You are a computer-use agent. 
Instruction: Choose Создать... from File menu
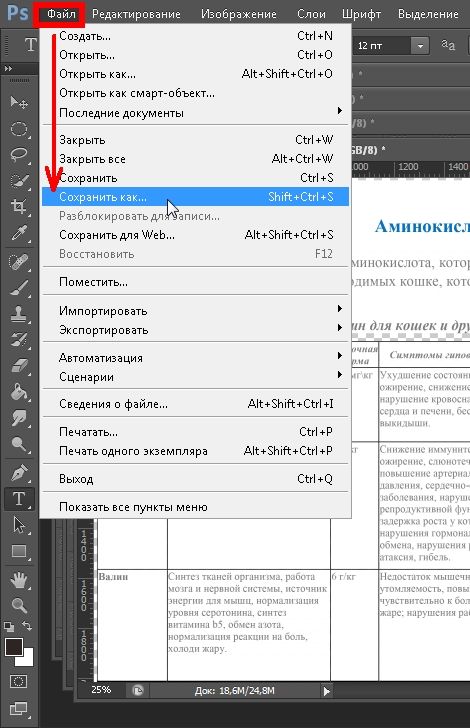196,36
